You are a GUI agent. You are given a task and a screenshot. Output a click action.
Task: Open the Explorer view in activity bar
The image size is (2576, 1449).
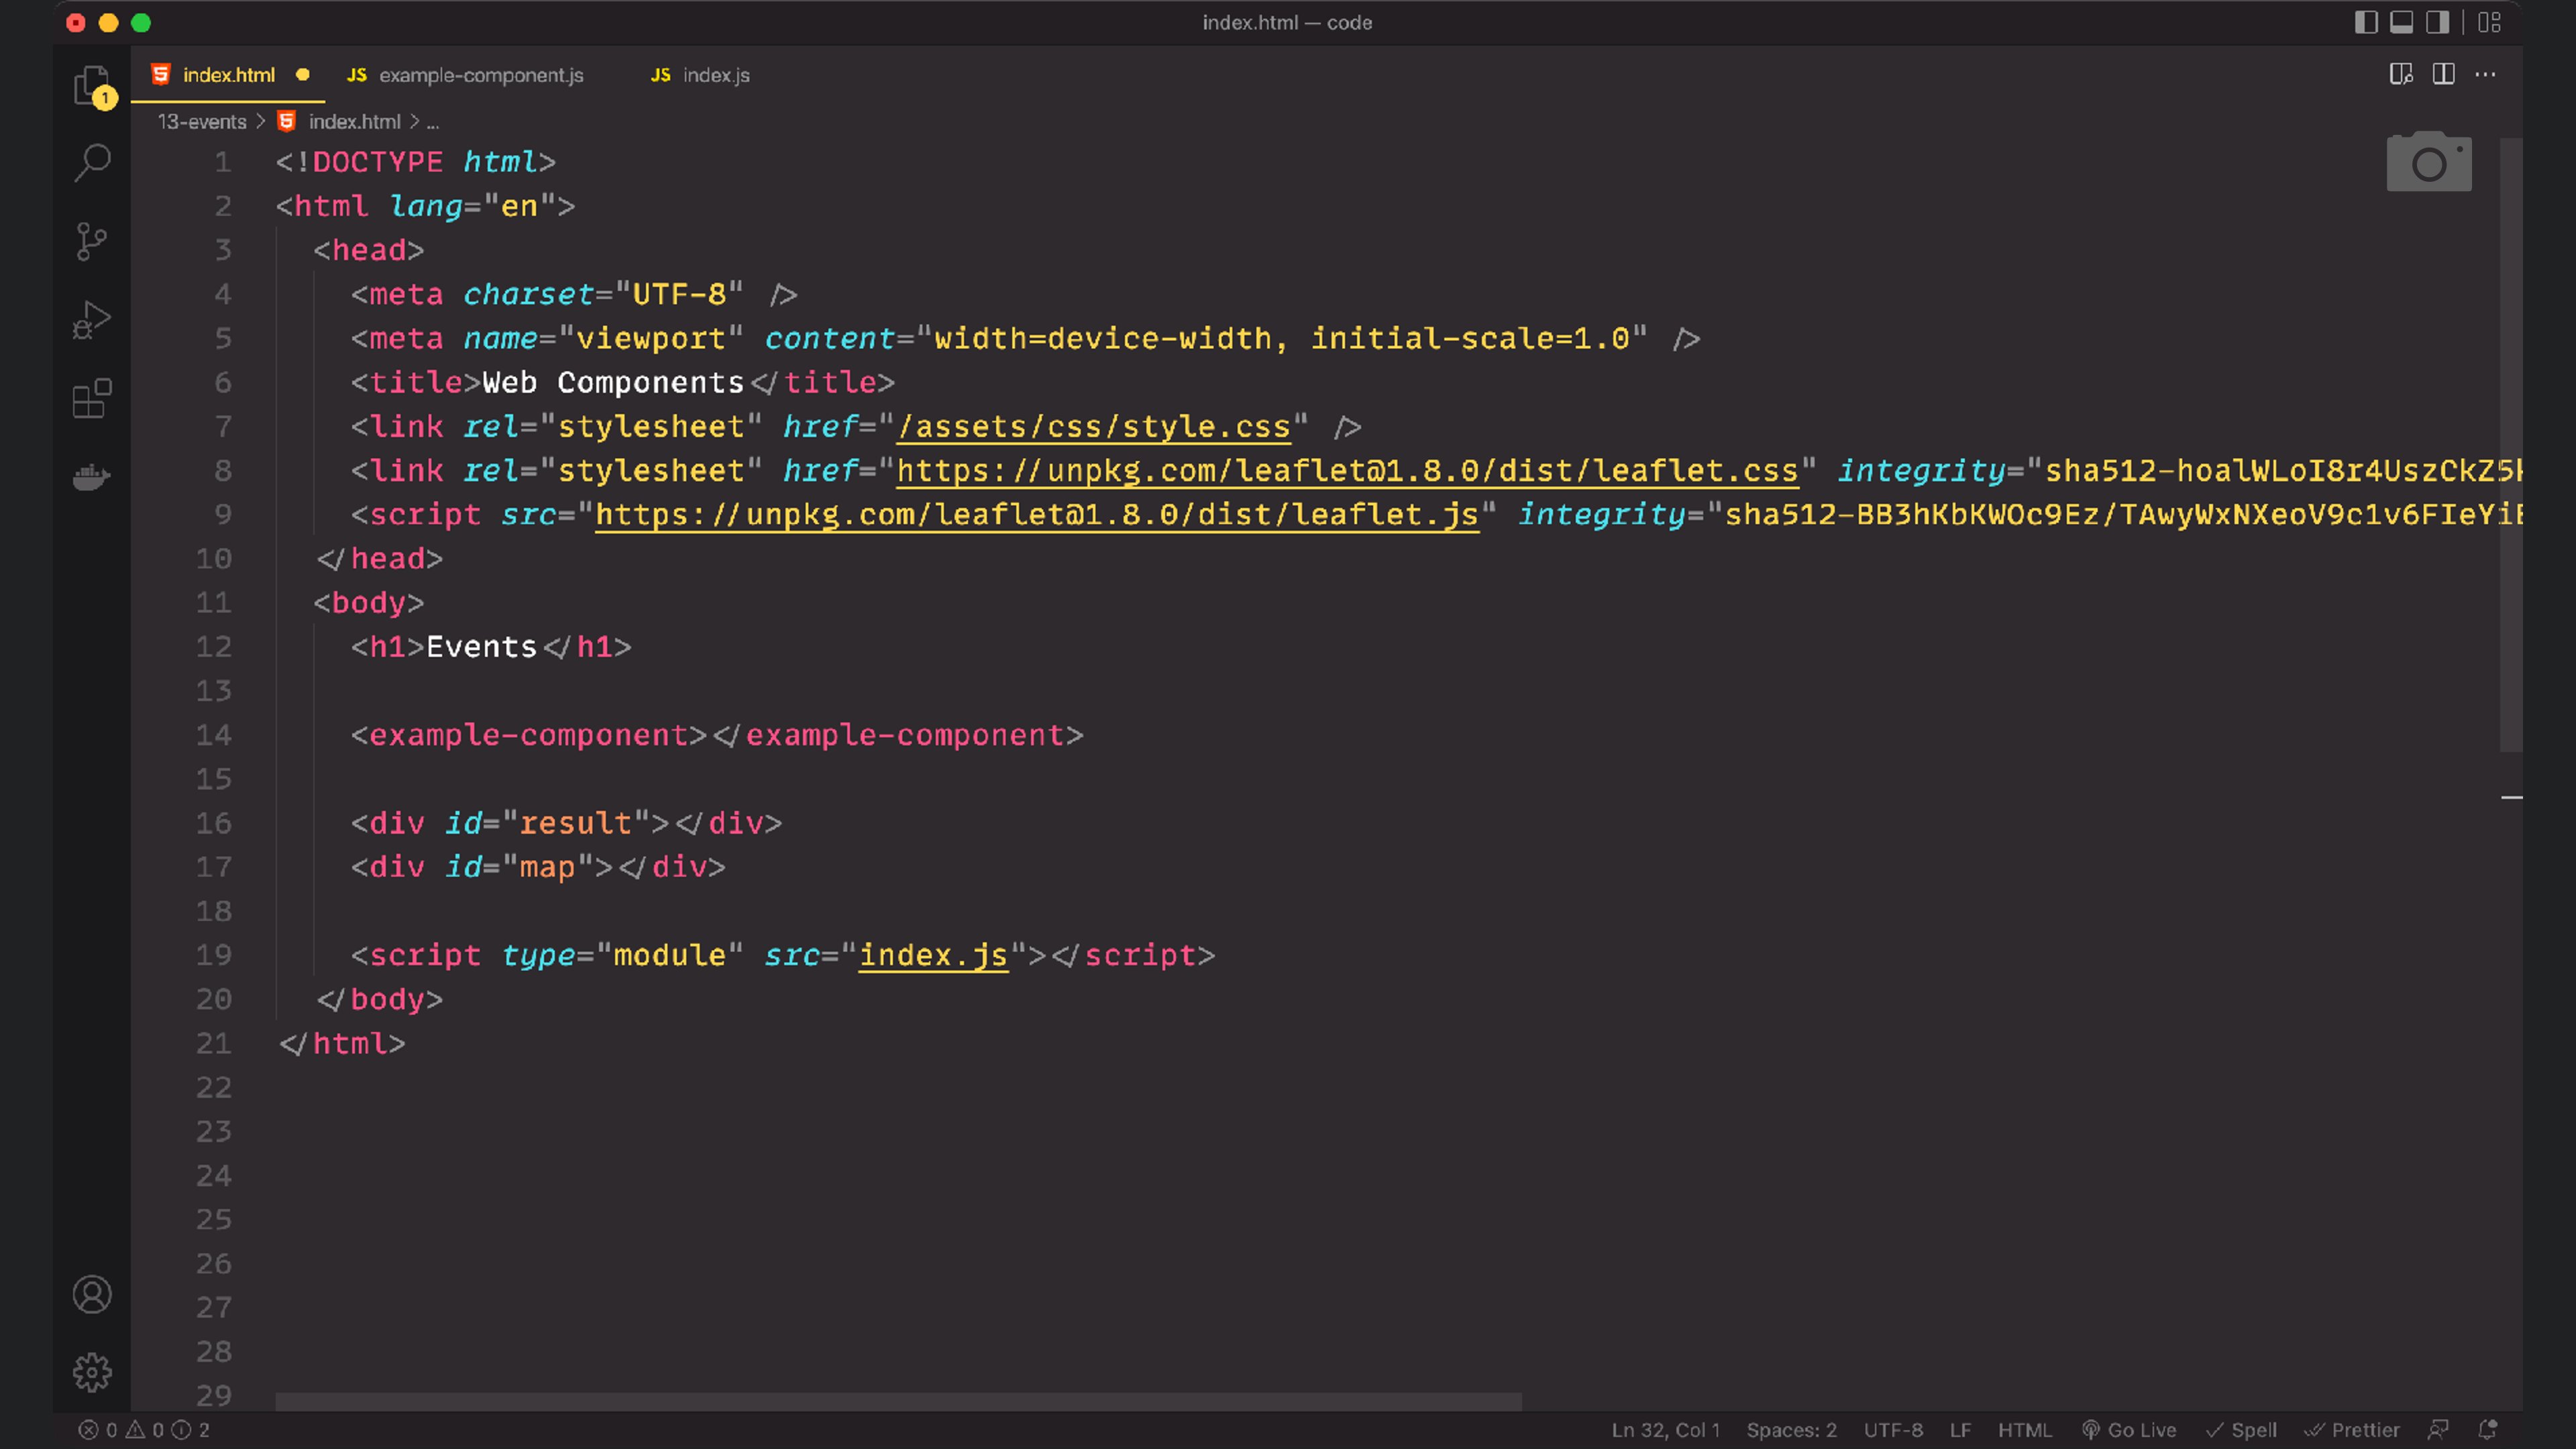[x=92, y=85]
